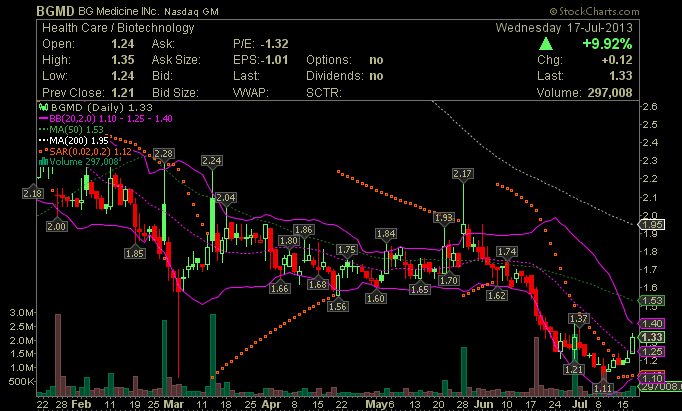Click the 1.95 MA(200) tag on the right axis
Viewport: 682px width, 411px height.
[x=652, y=224]
